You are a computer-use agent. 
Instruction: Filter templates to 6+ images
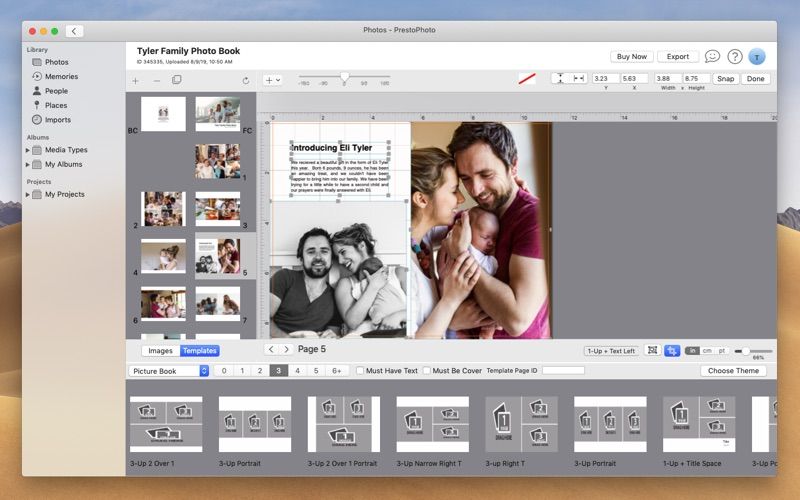pyautogui.click(x=337, y=371)
